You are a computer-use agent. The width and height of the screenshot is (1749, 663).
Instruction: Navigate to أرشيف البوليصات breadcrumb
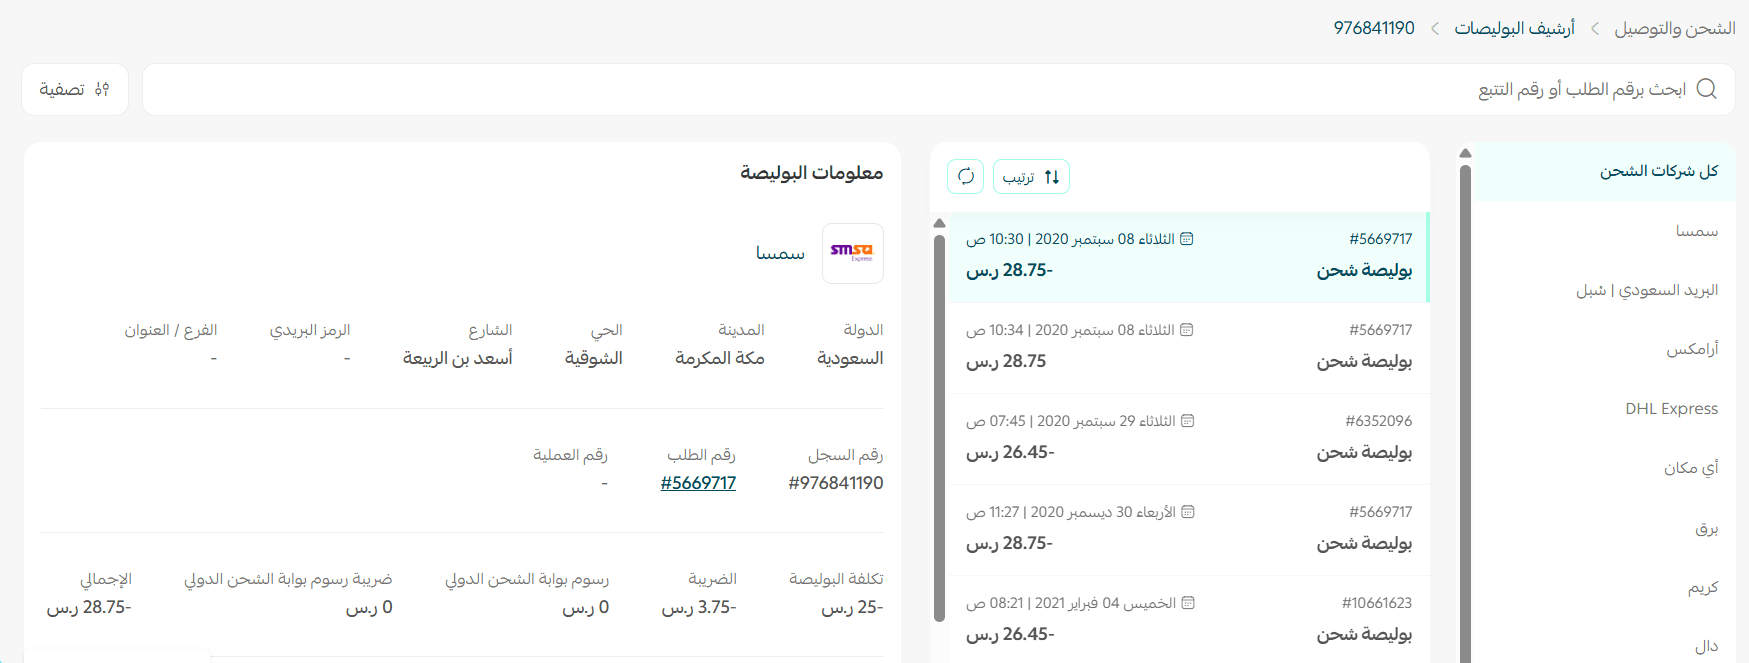point(1514,28)
